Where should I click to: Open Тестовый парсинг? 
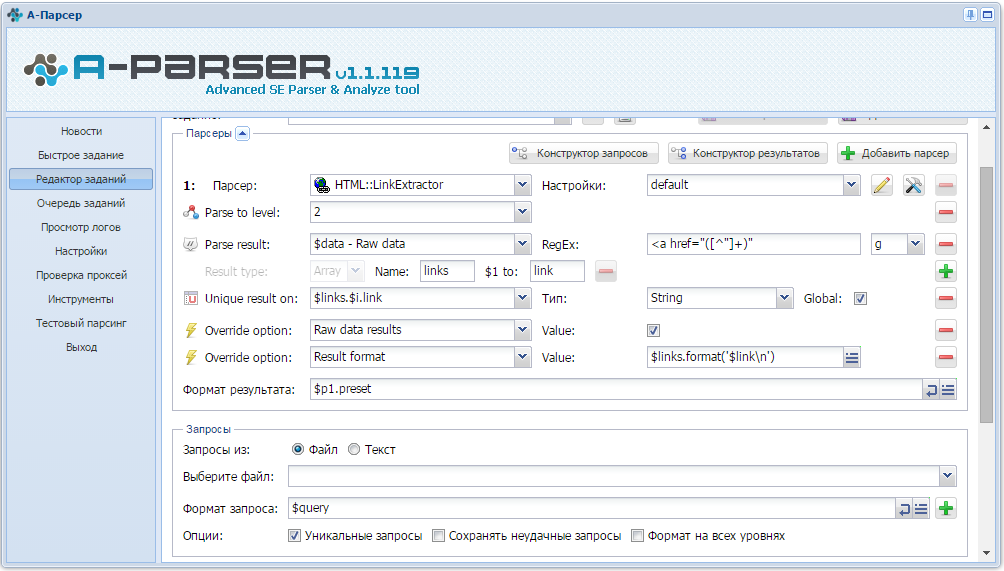pyautogui.click(x=81, y=323)
